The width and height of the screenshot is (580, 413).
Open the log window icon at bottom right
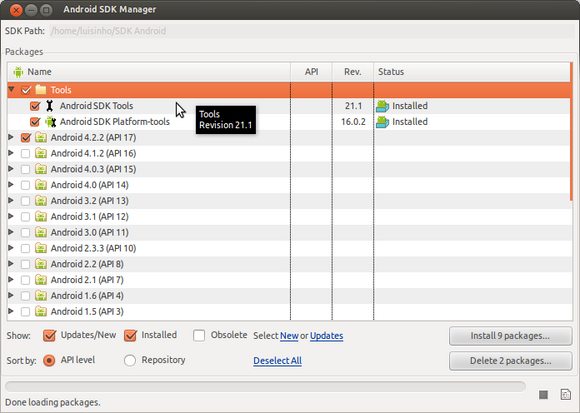pyautogui.click(x=566, y=395)
